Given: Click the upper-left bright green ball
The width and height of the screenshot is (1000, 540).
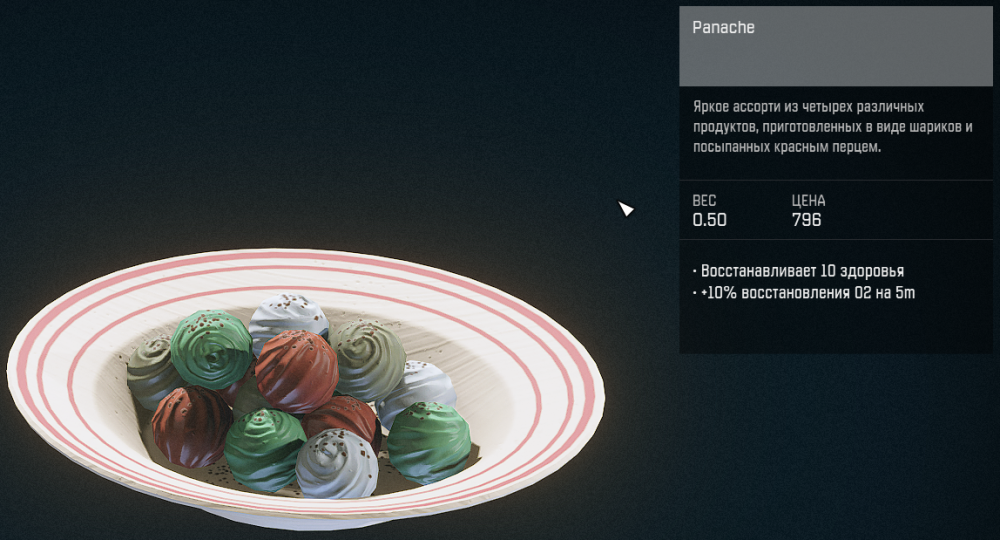Looking at the screenshot, I should coord(211,349).
